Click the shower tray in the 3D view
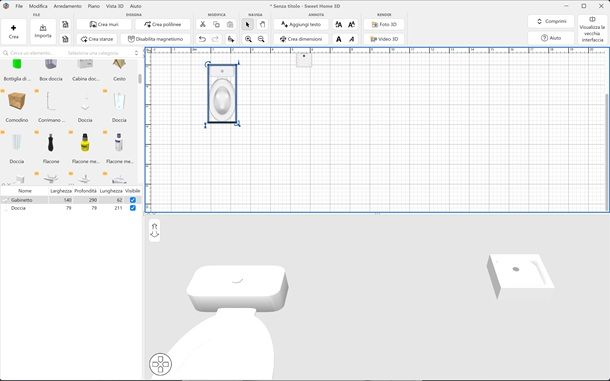Image resolution: width=610 pixels, height=381 pixels. tap(520, 276)
